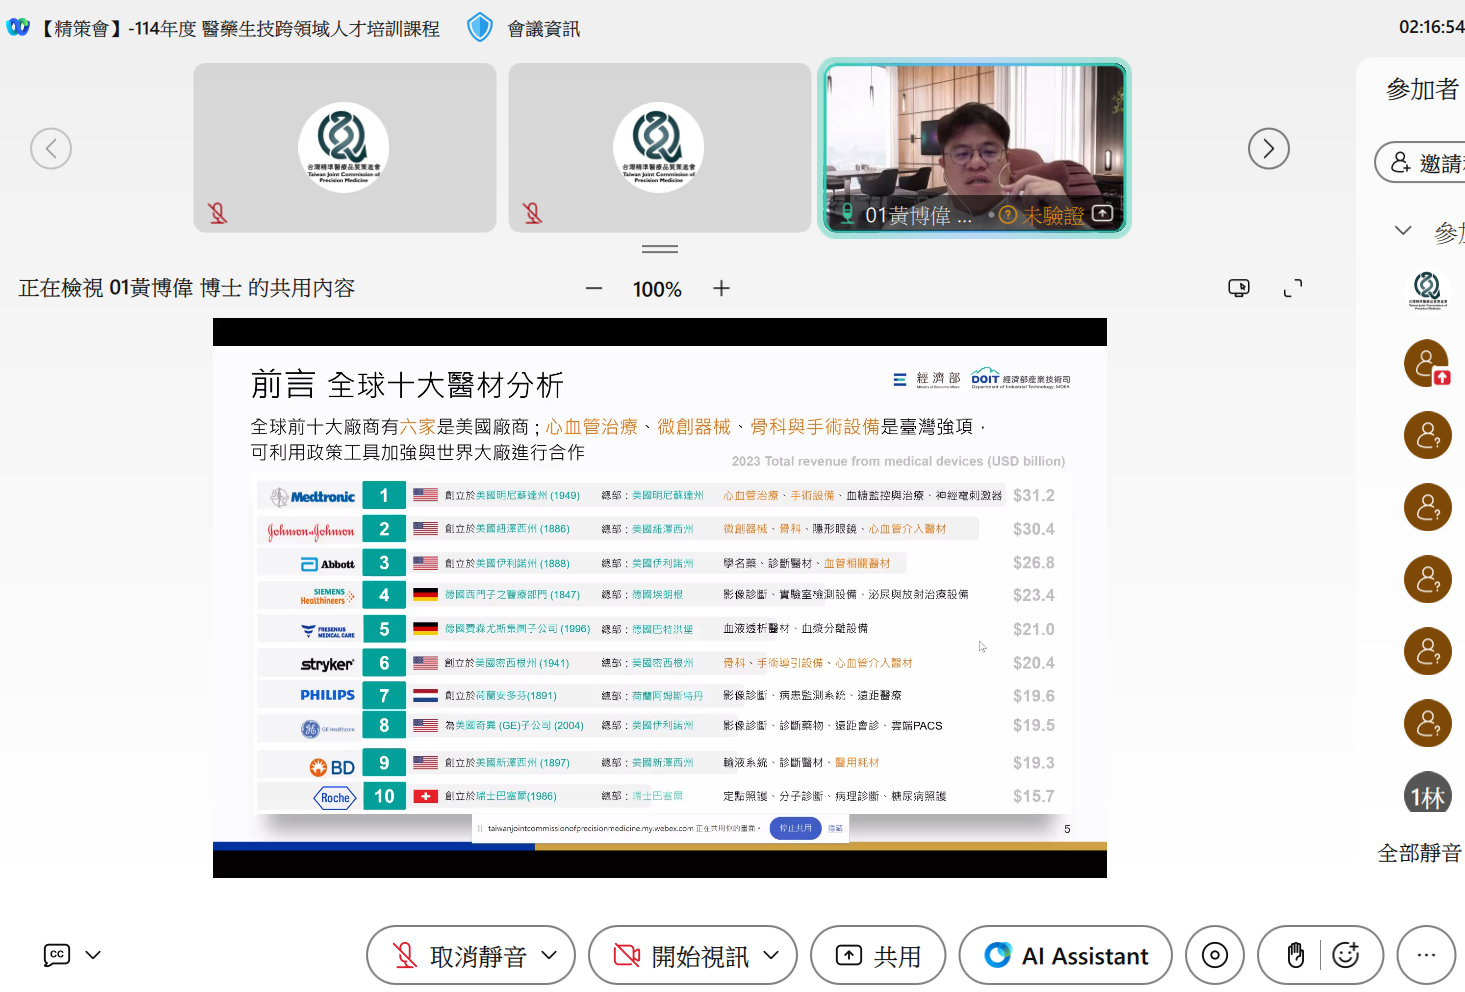1465x992 pixels.
Task: Click $15.7 revenue value in slide
Action: 1034,796
